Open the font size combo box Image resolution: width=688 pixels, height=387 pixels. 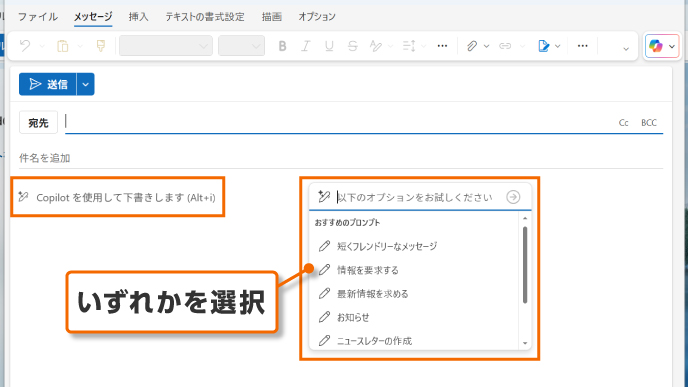click(x=241, y=46)
